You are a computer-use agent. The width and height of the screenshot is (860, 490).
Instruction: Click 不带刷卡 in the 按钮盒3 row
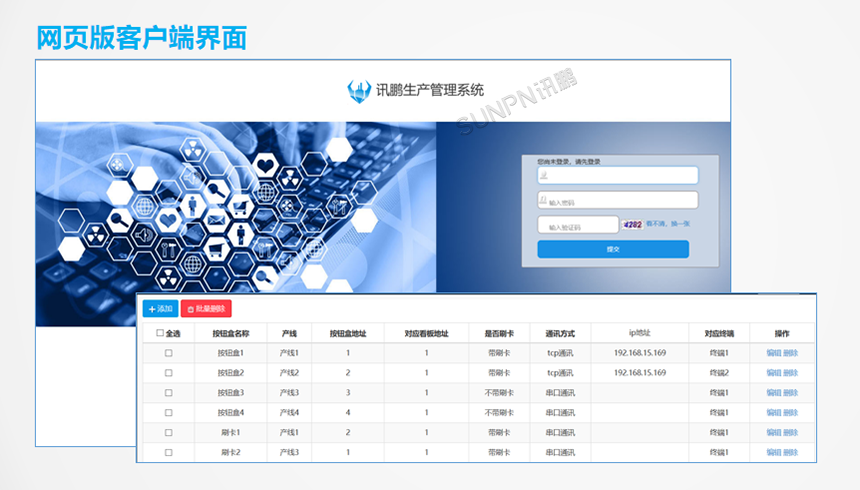[x=499, y=392]
